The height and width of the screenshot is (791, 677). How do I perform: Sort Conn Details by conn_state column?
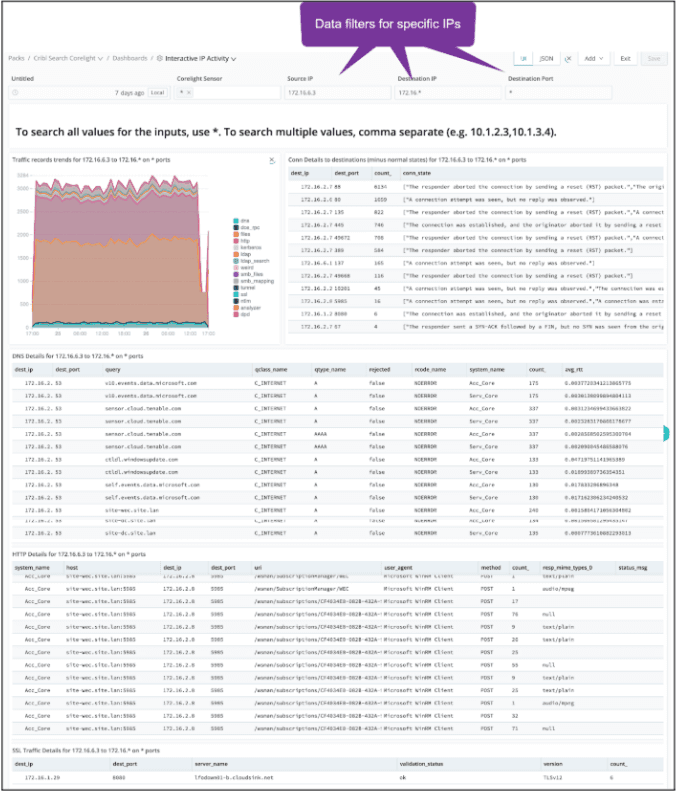pyautogui.click(x=417, y=173)
